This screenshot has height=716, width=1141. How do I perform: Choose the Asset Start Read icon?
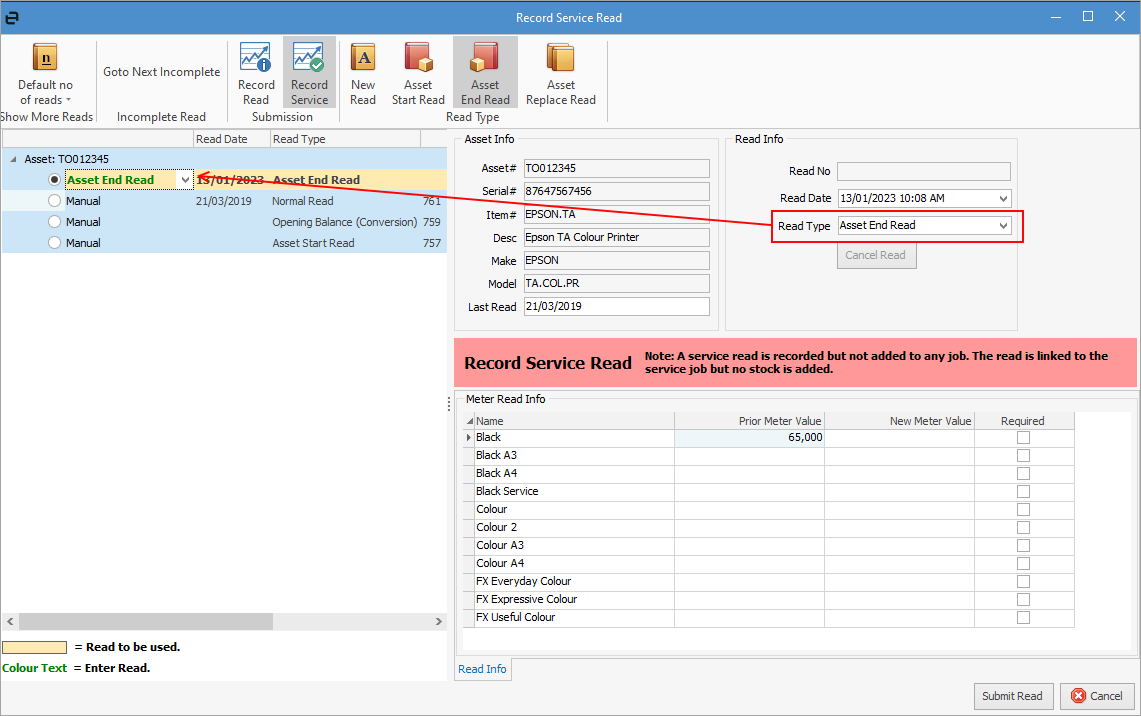point(418,58)
